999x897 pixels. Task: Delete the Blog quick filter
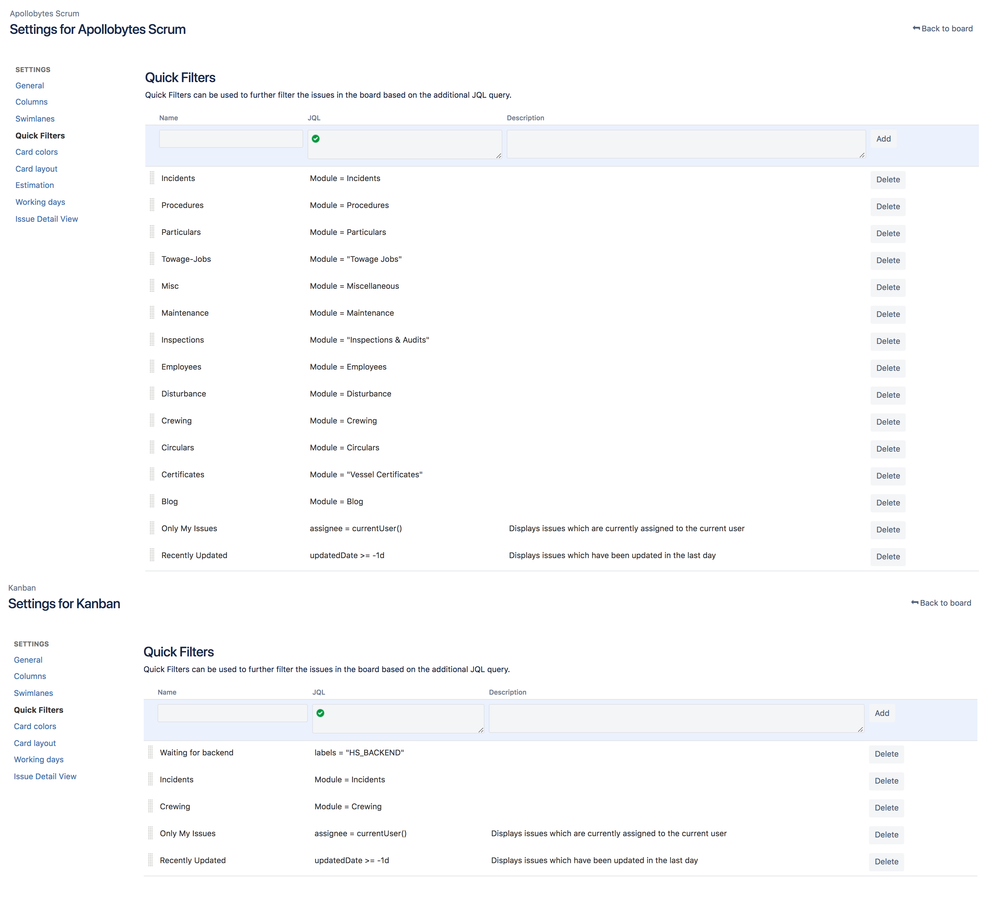(888, 503)
